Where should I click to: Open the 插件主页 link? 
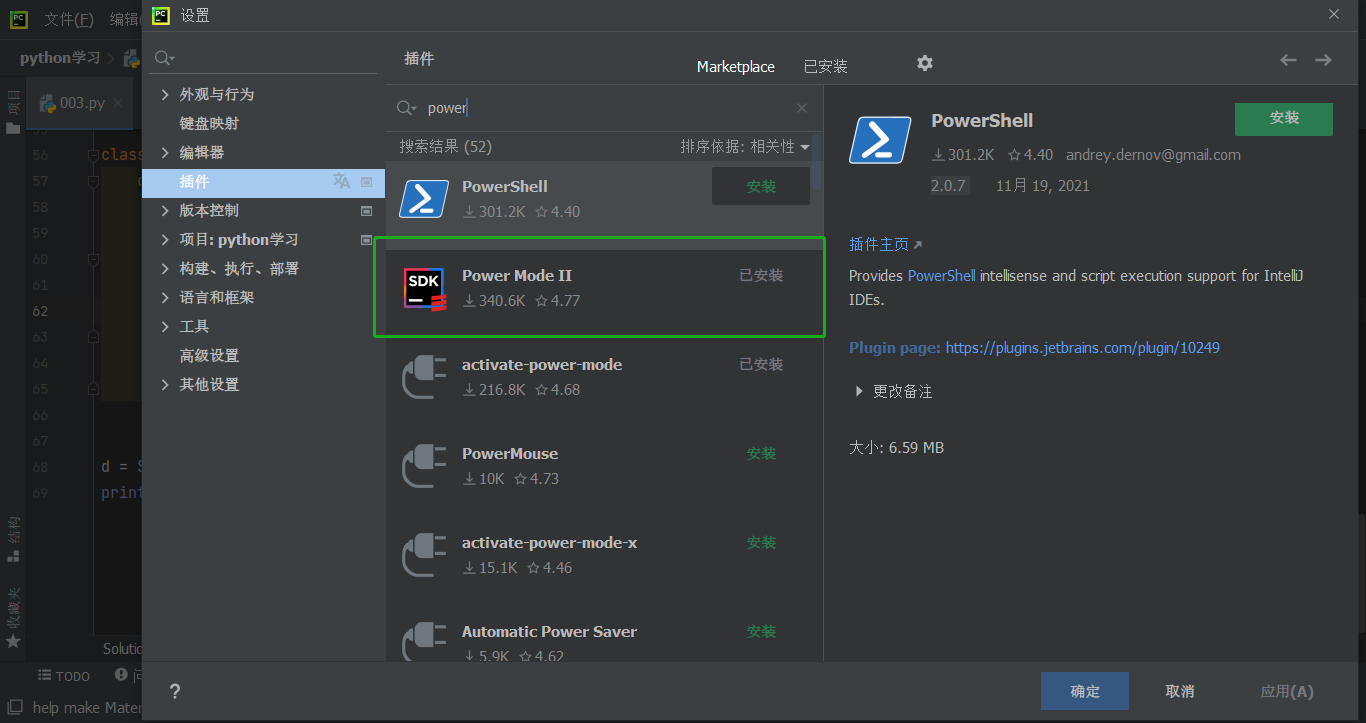885,244
